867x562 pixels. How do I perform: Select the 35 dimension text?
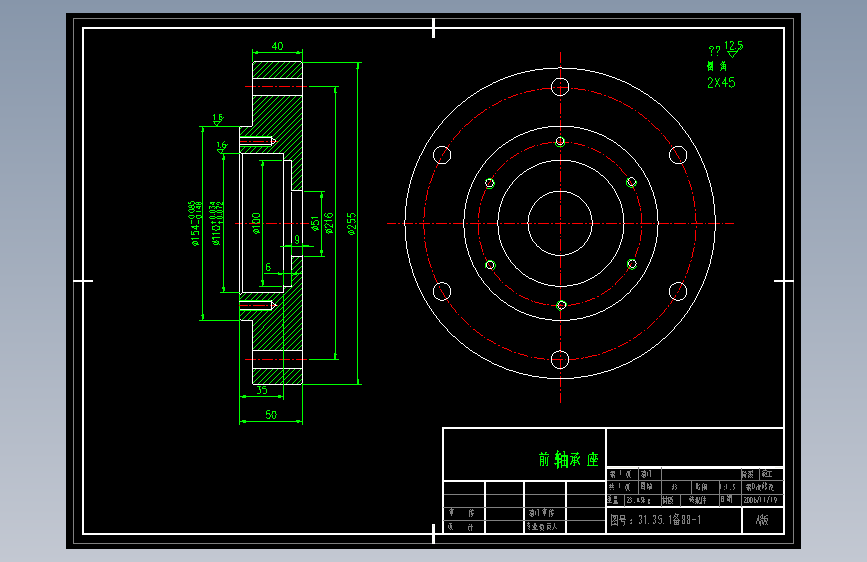(x=262, y=390)
